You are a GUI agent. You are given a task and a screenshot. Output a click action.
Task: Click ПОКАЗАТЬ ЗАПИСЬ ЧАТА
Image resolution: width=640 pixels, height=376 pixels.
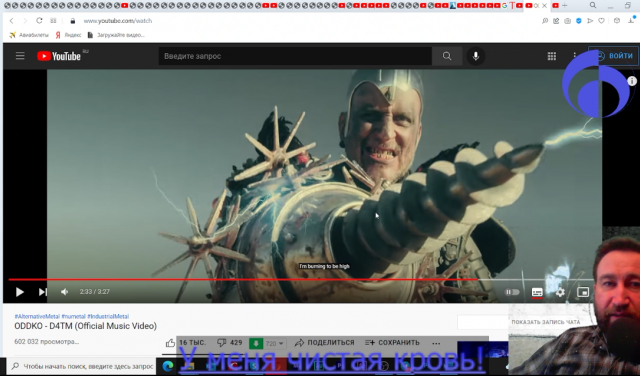545,322
